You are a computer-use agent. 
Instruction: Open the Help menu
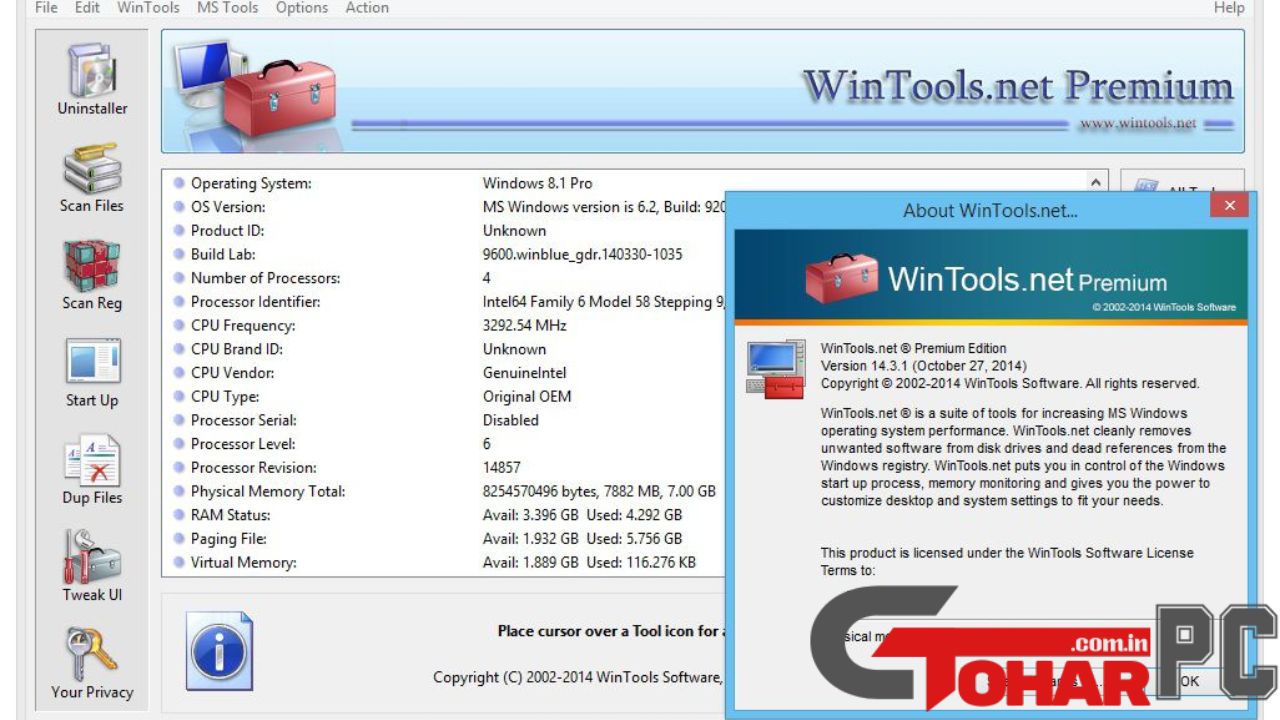1229,8
